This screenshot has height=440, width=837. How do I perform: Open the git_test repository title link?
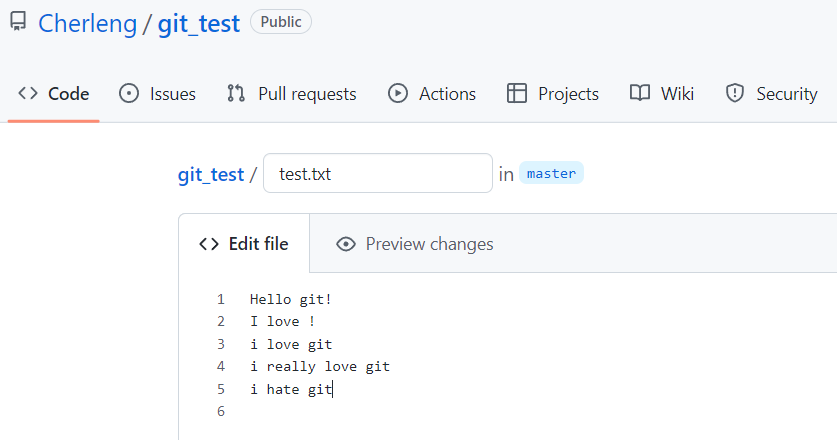point(199,23)
